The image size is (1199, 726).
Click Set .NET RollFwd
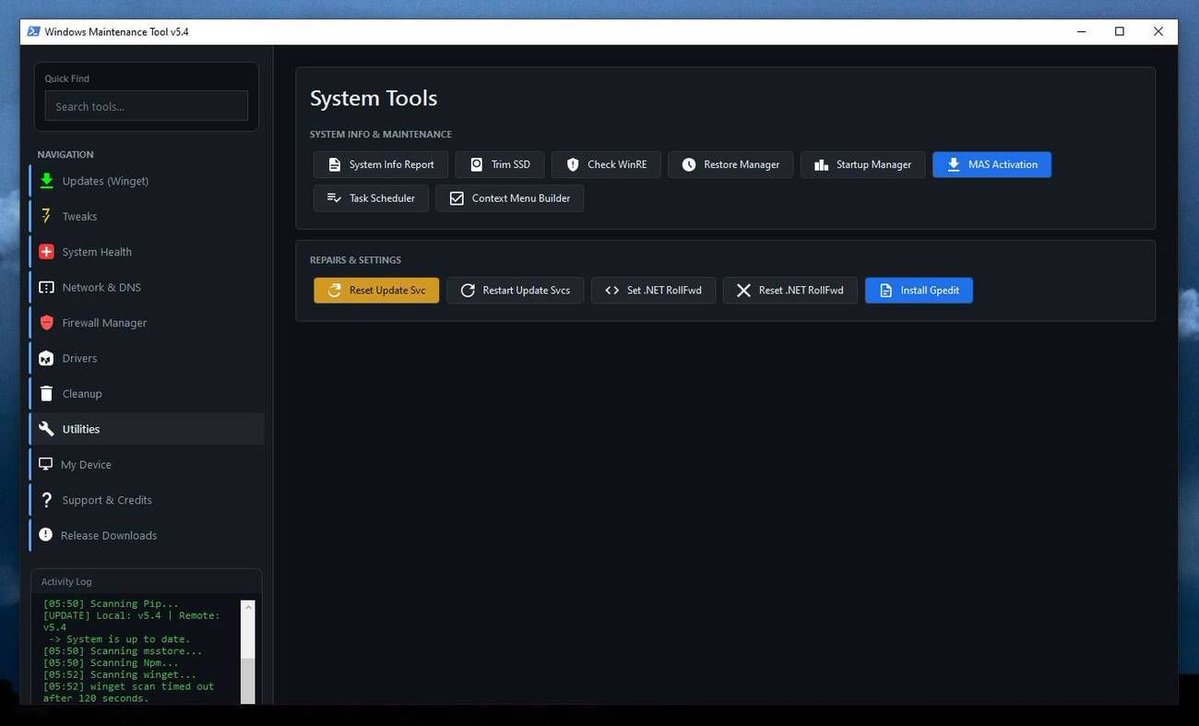(x=653, y=290)
